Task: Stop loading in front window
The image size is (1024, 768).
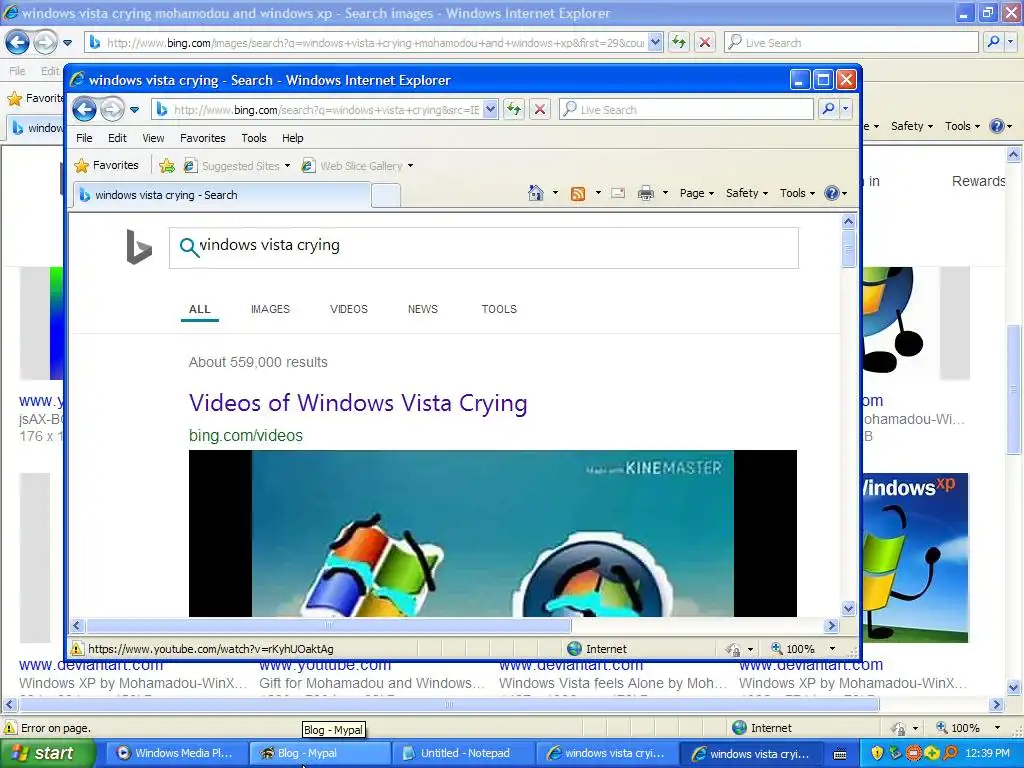Action: tap(540, 110)
